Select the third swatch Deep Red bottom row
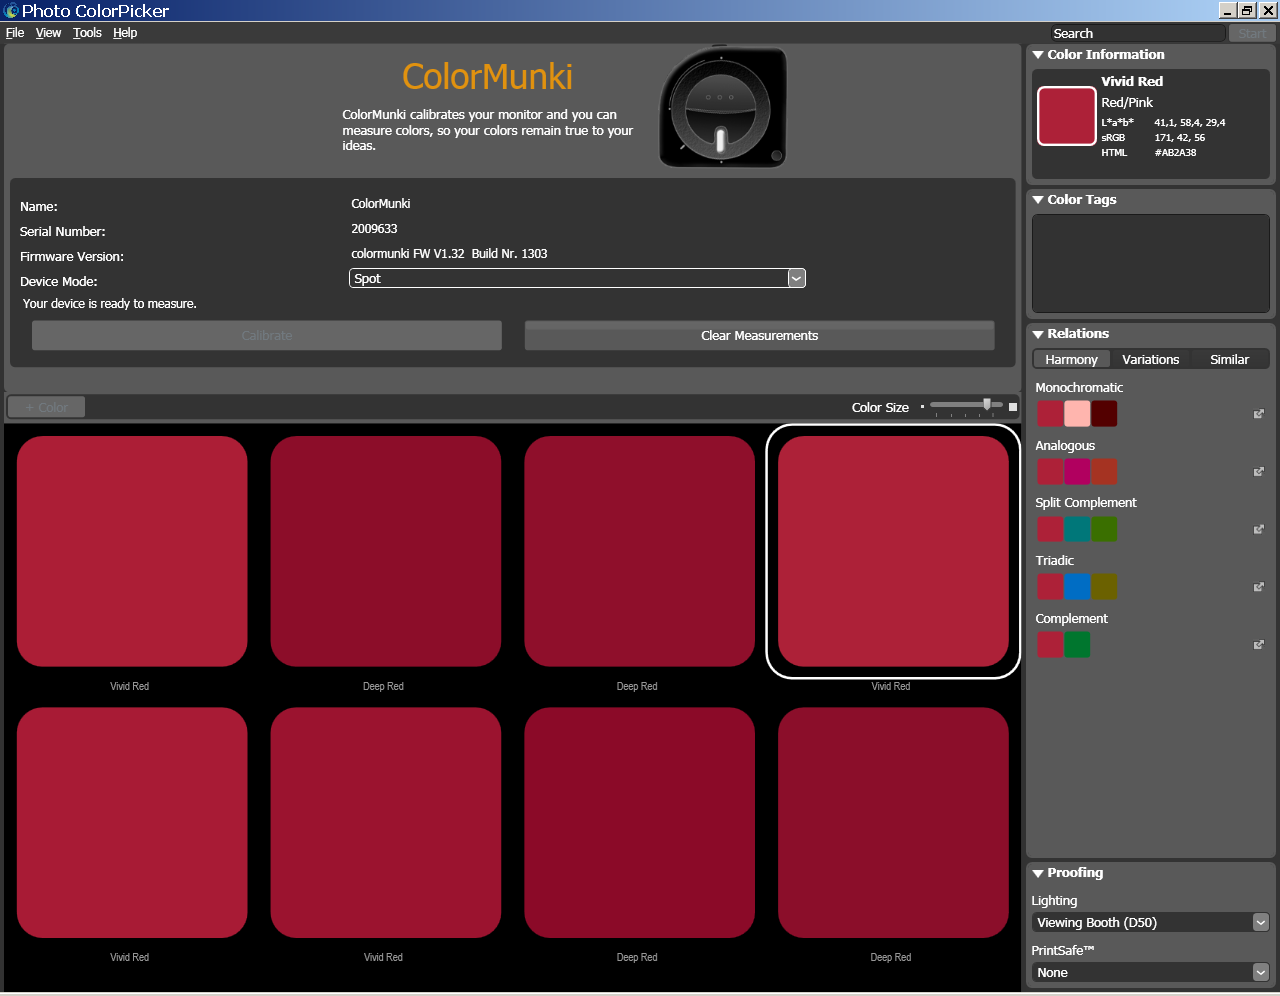 [640, 823]
